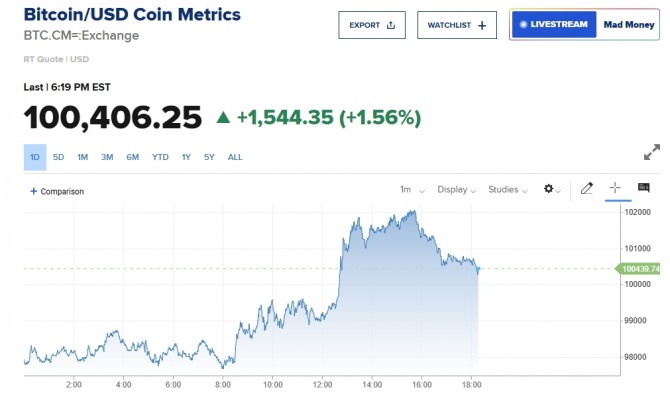Click the export share icon
The height and width of the screenshot is (406, 670).
390,25
